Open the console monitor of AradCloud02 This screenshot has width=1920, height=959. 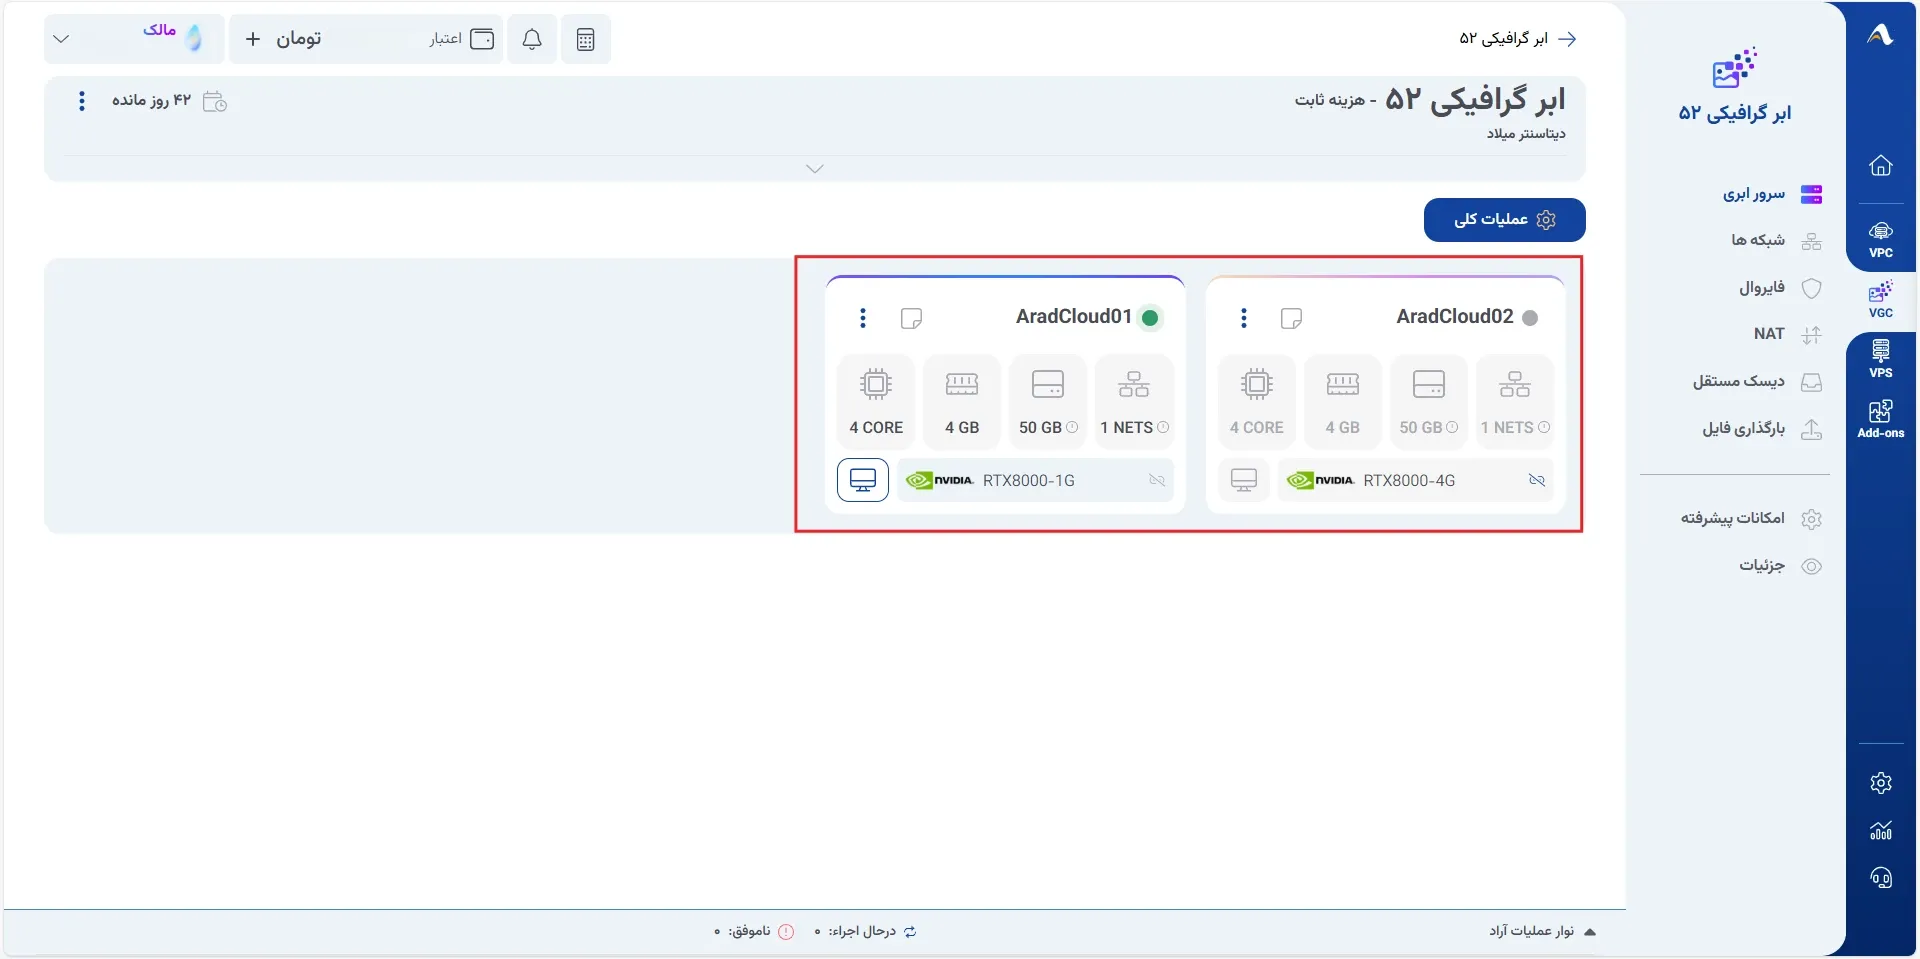point(1244,480)
